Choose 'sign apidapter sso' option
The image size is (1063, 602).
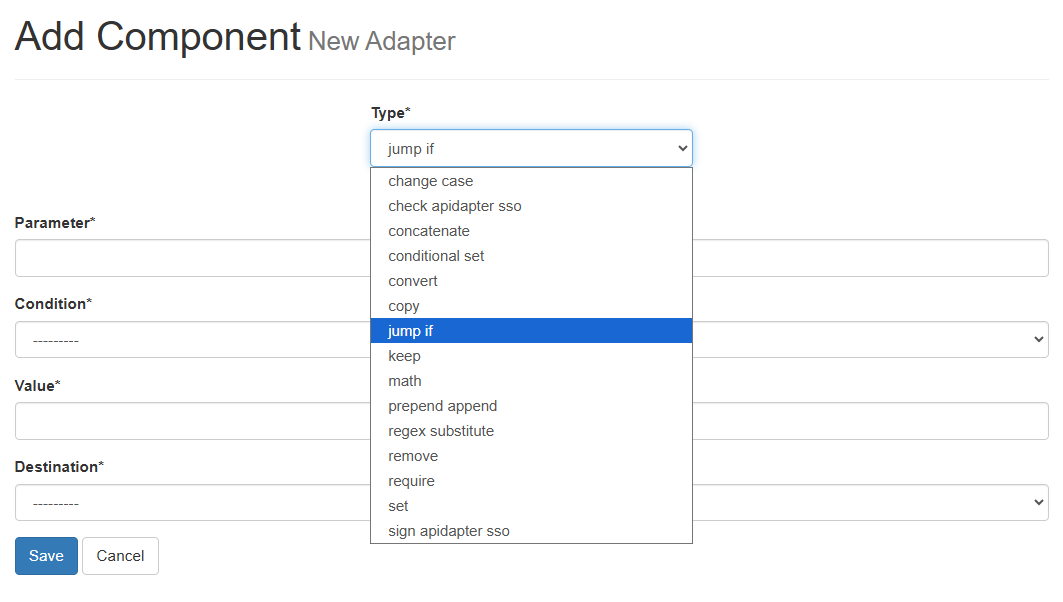point(449,531)
